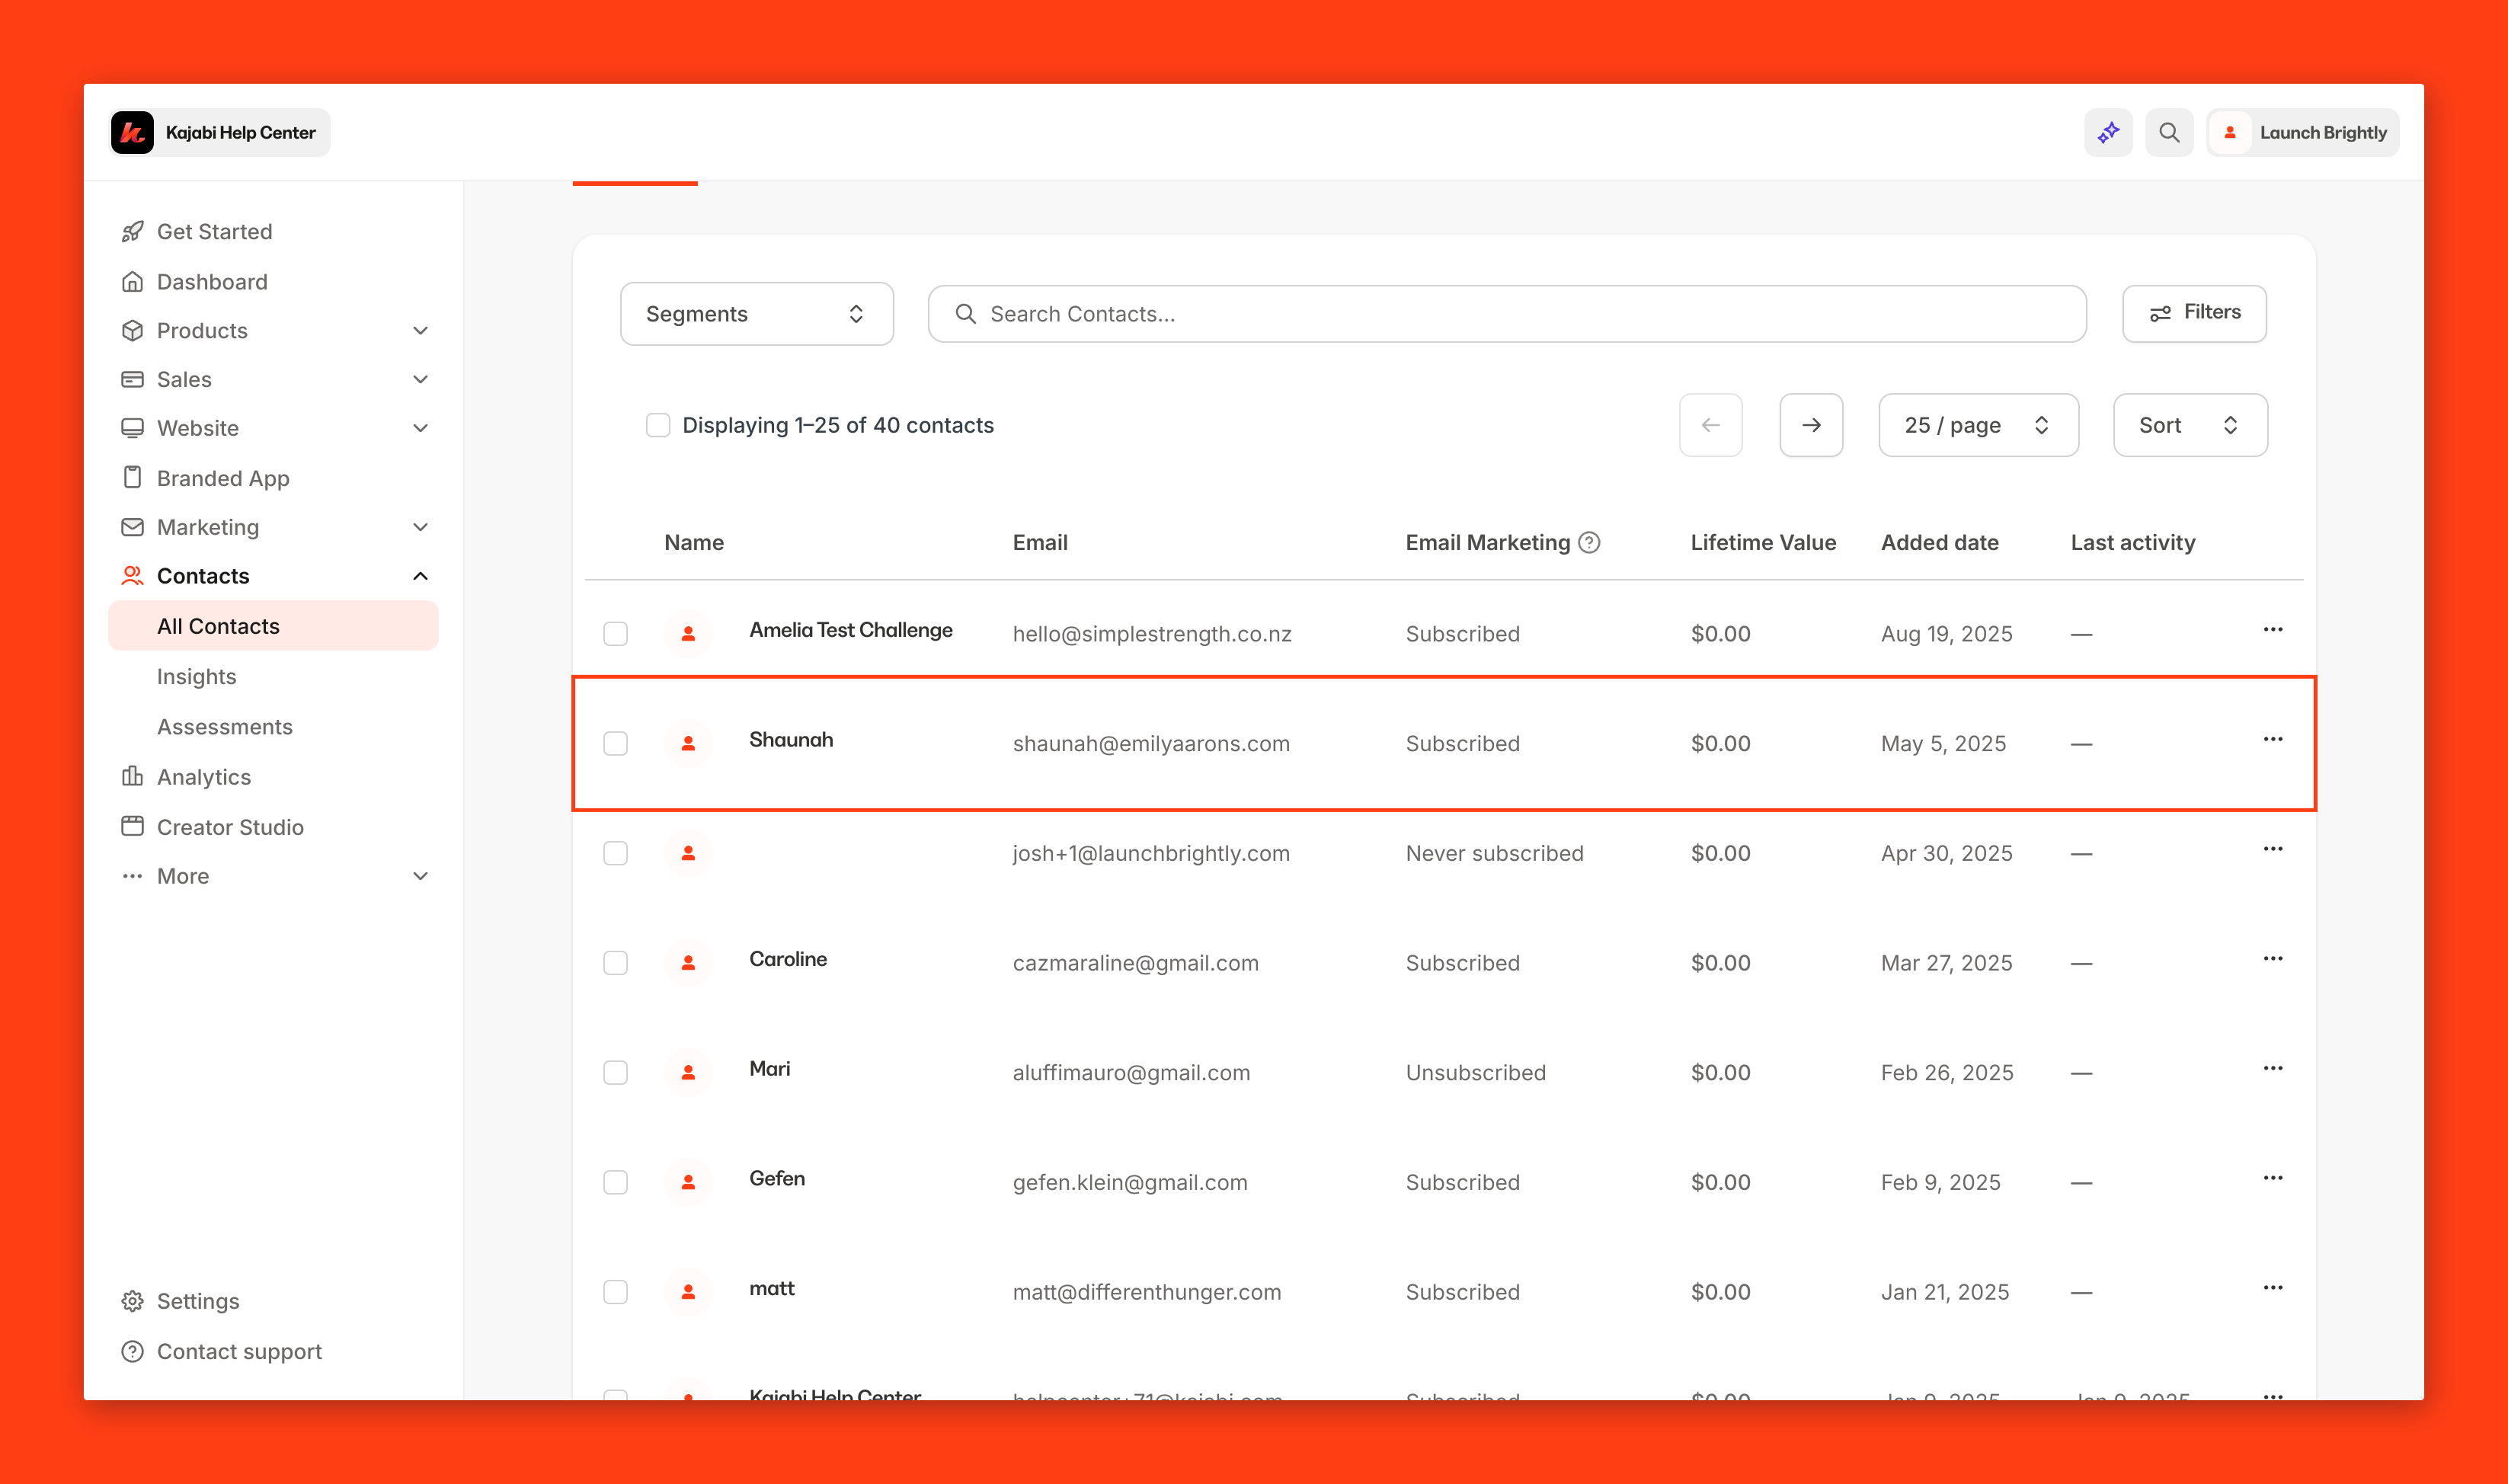Click the avatar icon for Mari
The height and width of the screenshot is (1484, 2508).
688,1072
